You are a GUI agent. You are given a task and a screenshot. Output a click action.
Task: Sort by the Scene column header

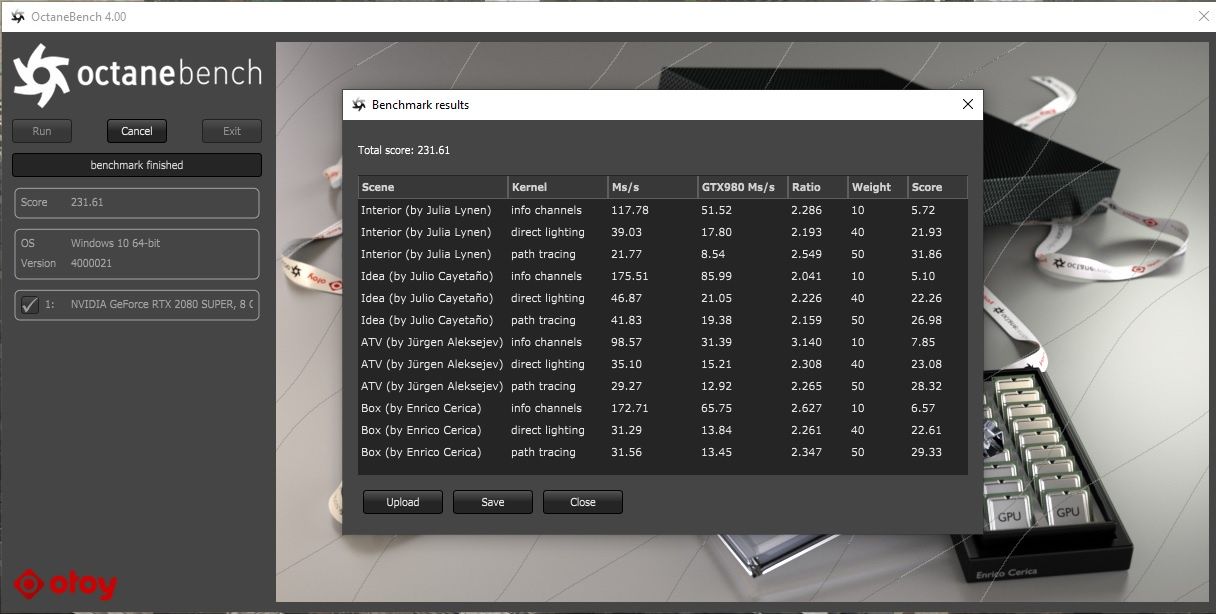(x=433, y=187)
